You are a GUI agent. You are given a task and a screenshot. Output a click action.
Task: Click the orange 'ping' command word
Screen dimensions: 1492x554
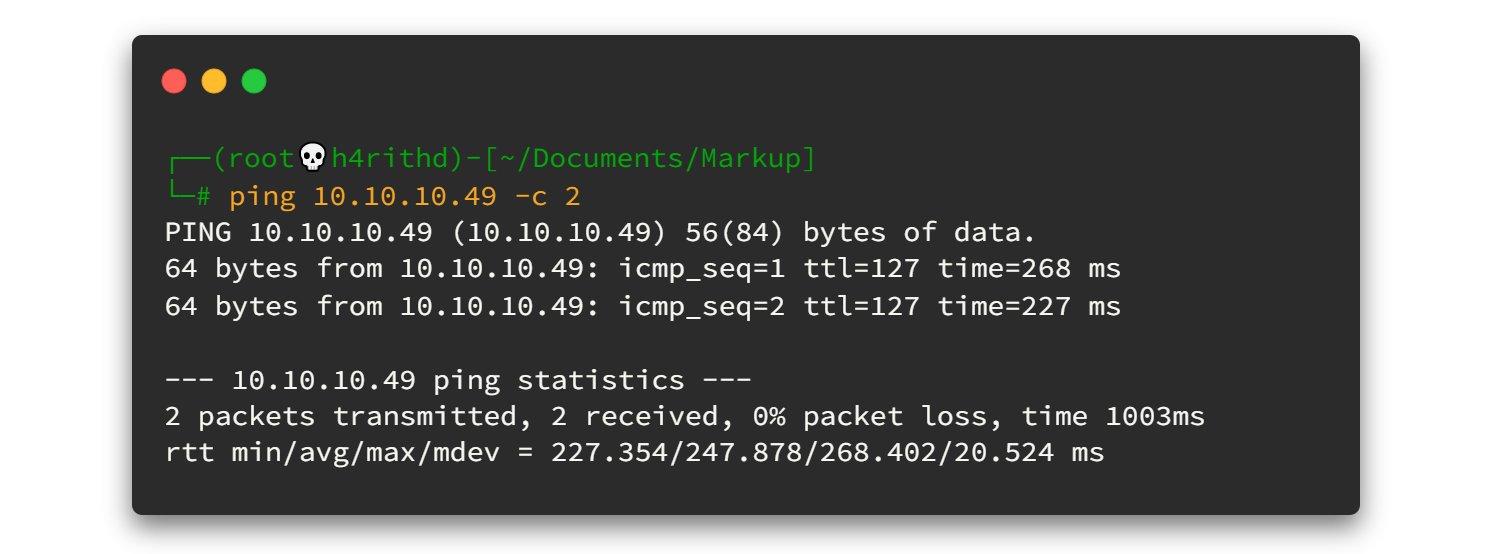[263, 196]
